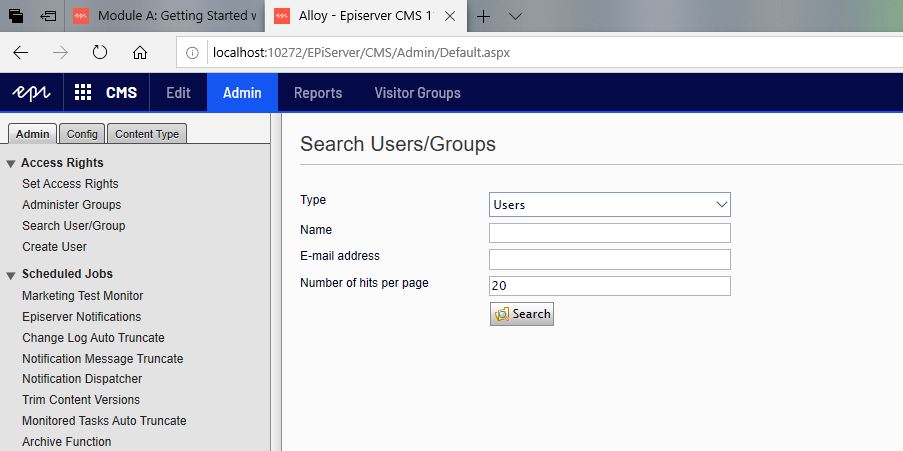The image size is (903, 451).
Task: Open the tab list chevron
Action: coord(515,16)
